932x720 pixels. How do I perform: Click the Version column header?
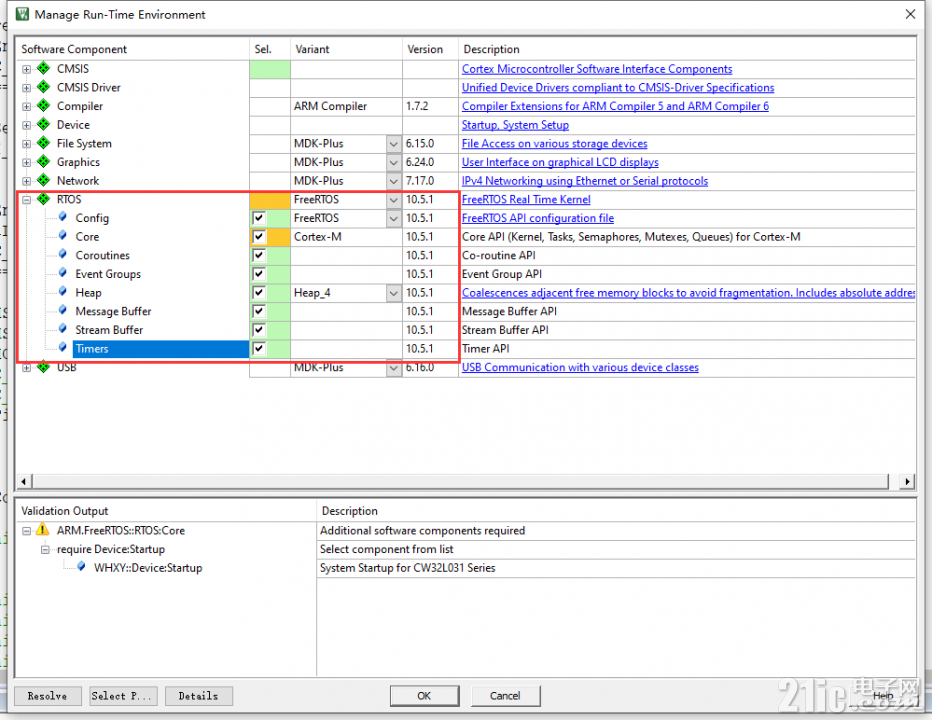pyautogui.click(x=430, y=49)
